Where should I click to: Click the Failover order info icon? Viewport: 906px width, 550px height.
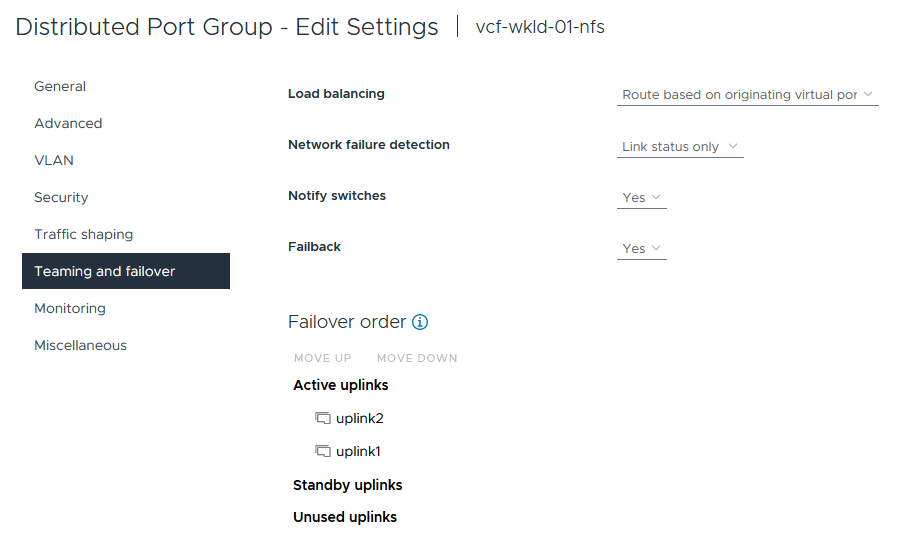(420, 322)
